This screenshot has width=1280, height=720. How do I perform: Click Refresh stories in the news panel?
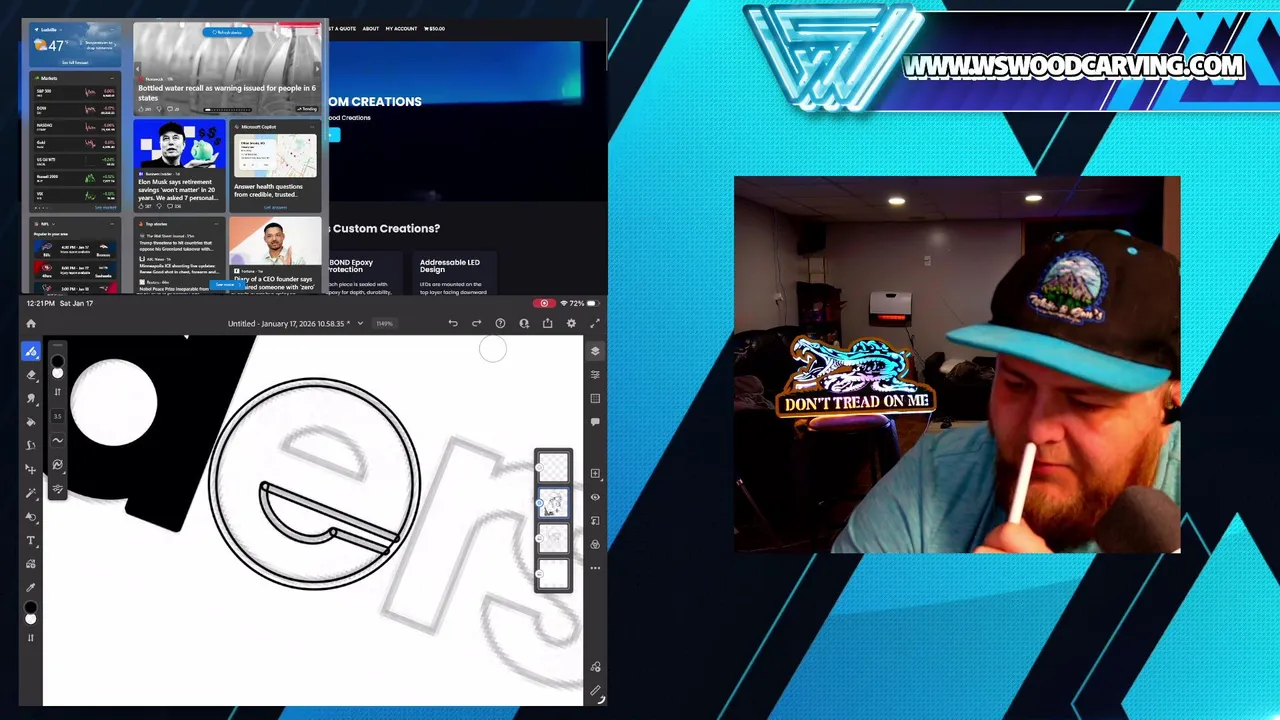[x=227, y=32]
